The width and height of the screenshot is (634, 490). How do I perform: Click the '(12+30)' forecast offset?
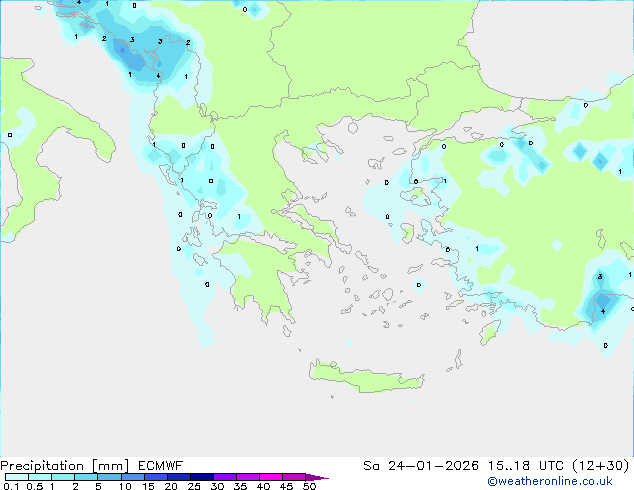coord(600,466)
